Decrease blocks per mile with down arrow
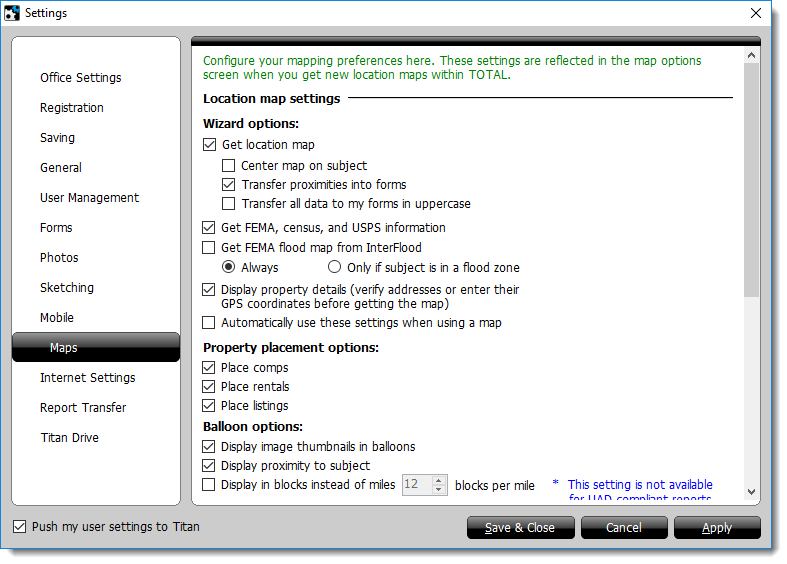This screenshot has height=564, width=787. pos(439,489)
